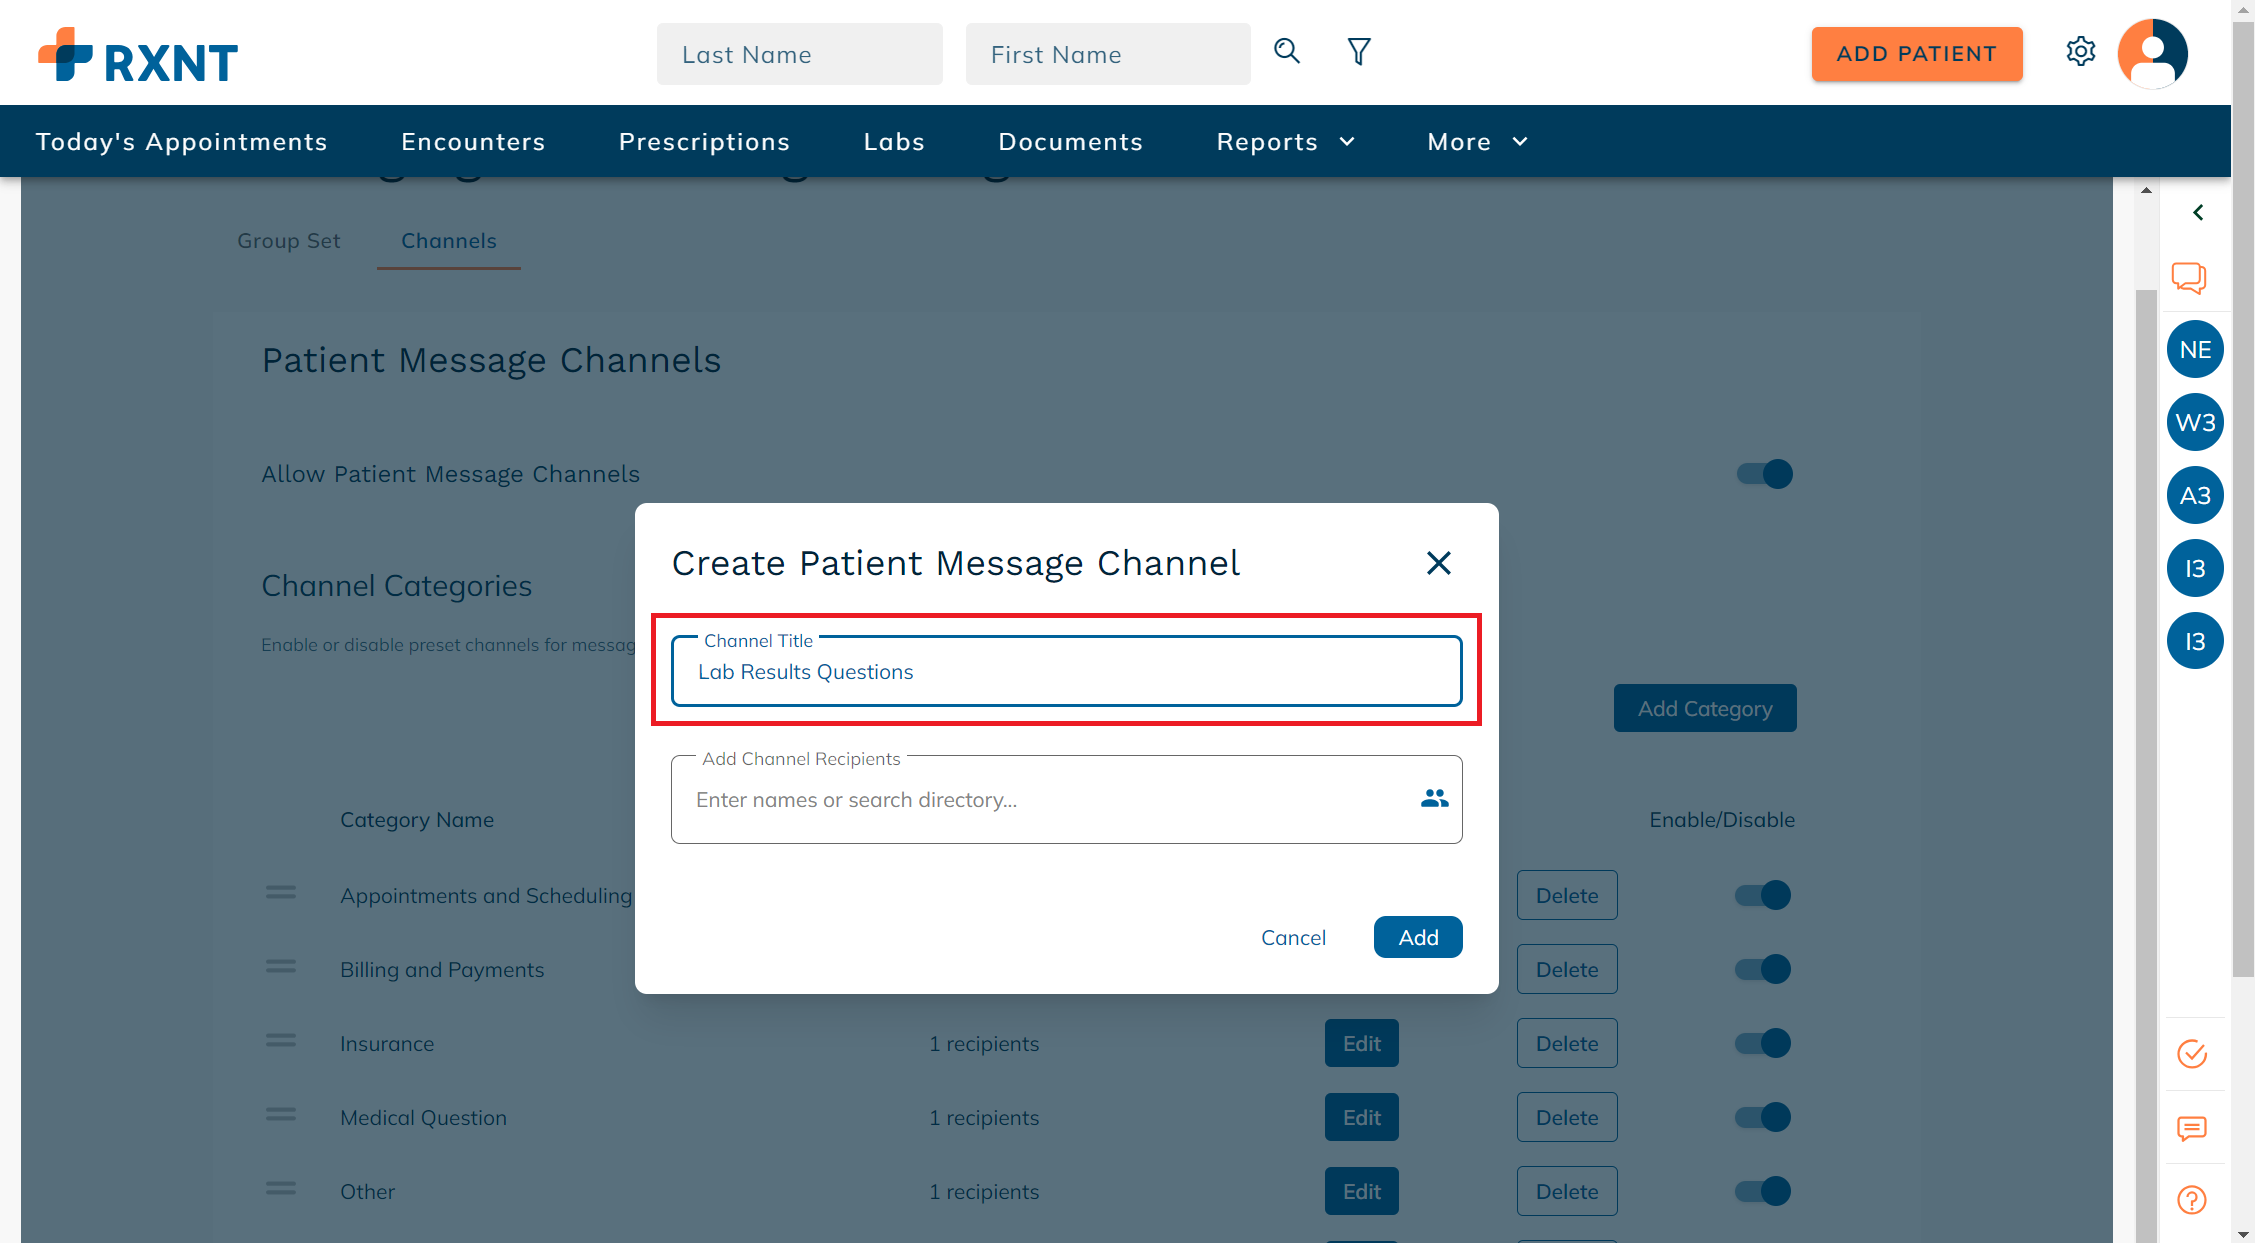Switch to the Channels tab
Screen dimensions: 2255x1243
(449, 241)
